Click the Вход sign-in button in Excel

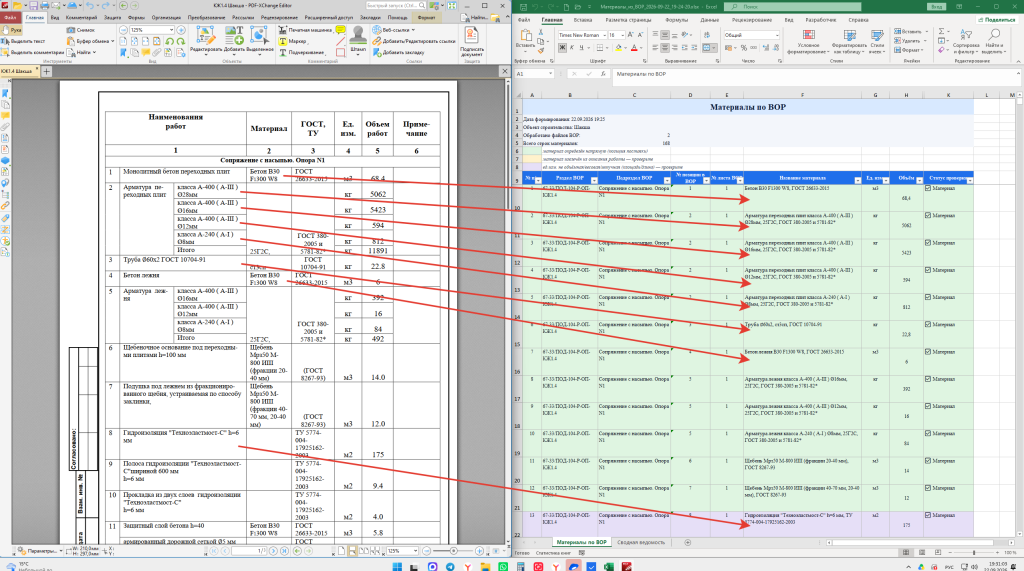(936, 7)
